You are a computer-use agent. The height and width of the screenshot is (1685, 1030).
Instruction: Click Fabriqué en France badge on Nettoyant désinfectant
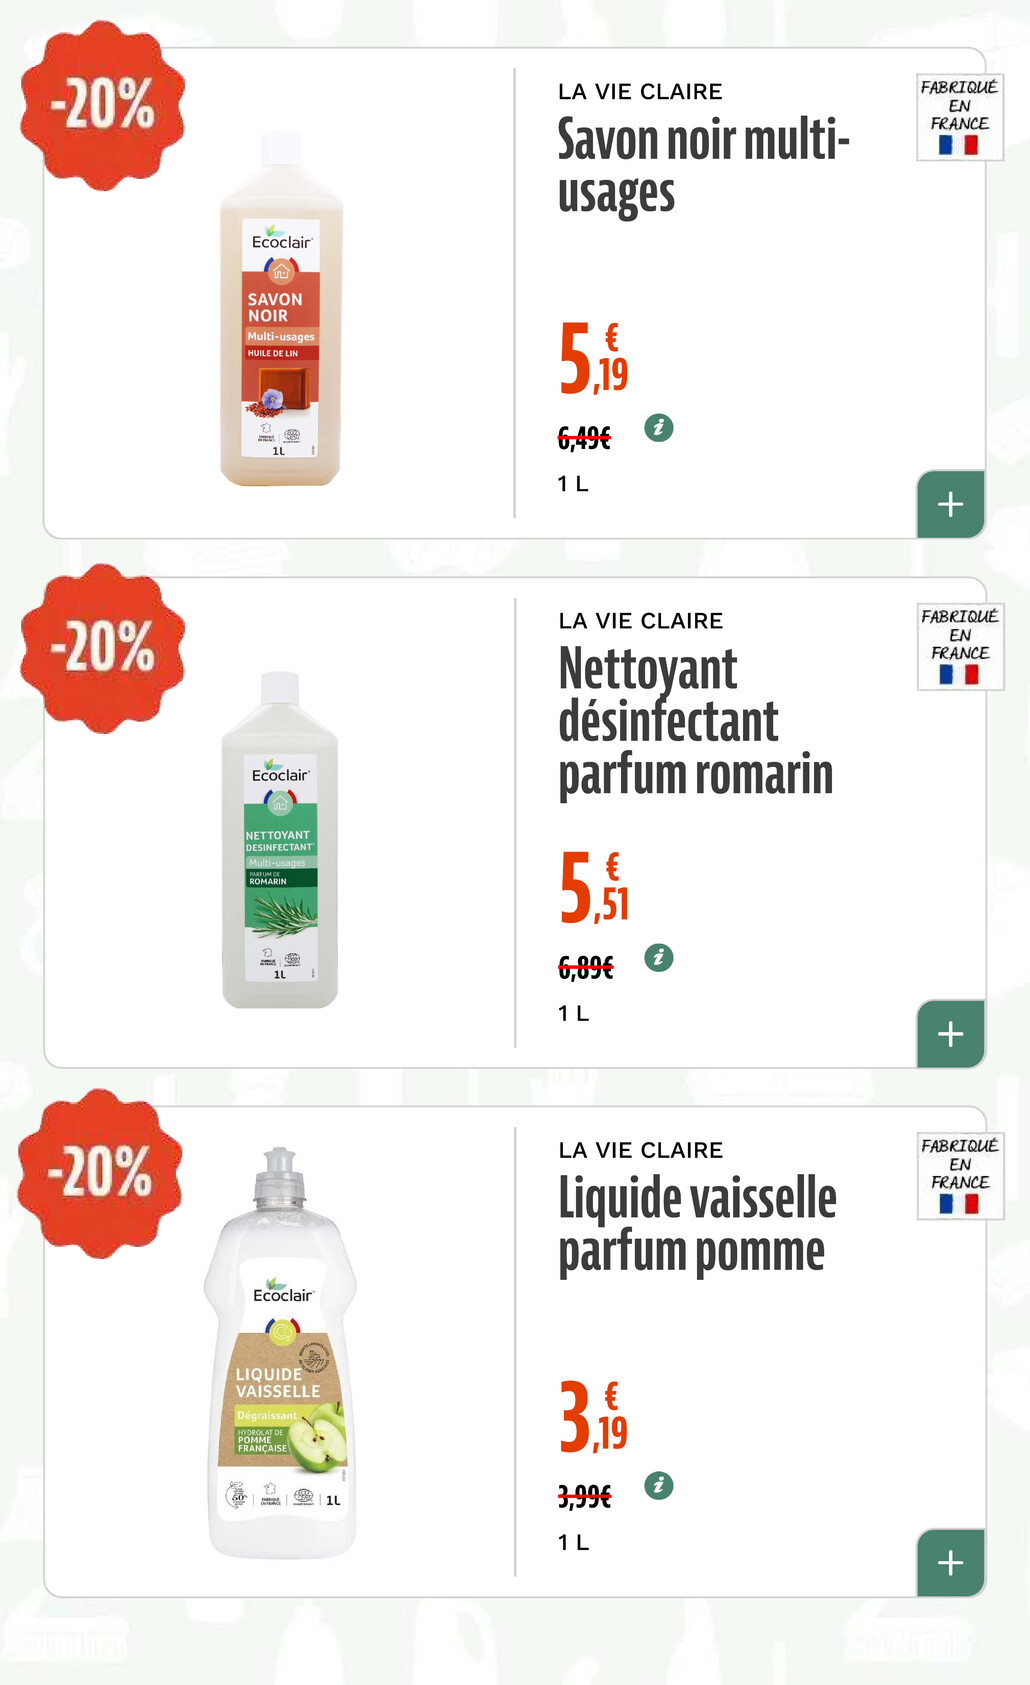[x=959, y=646]
